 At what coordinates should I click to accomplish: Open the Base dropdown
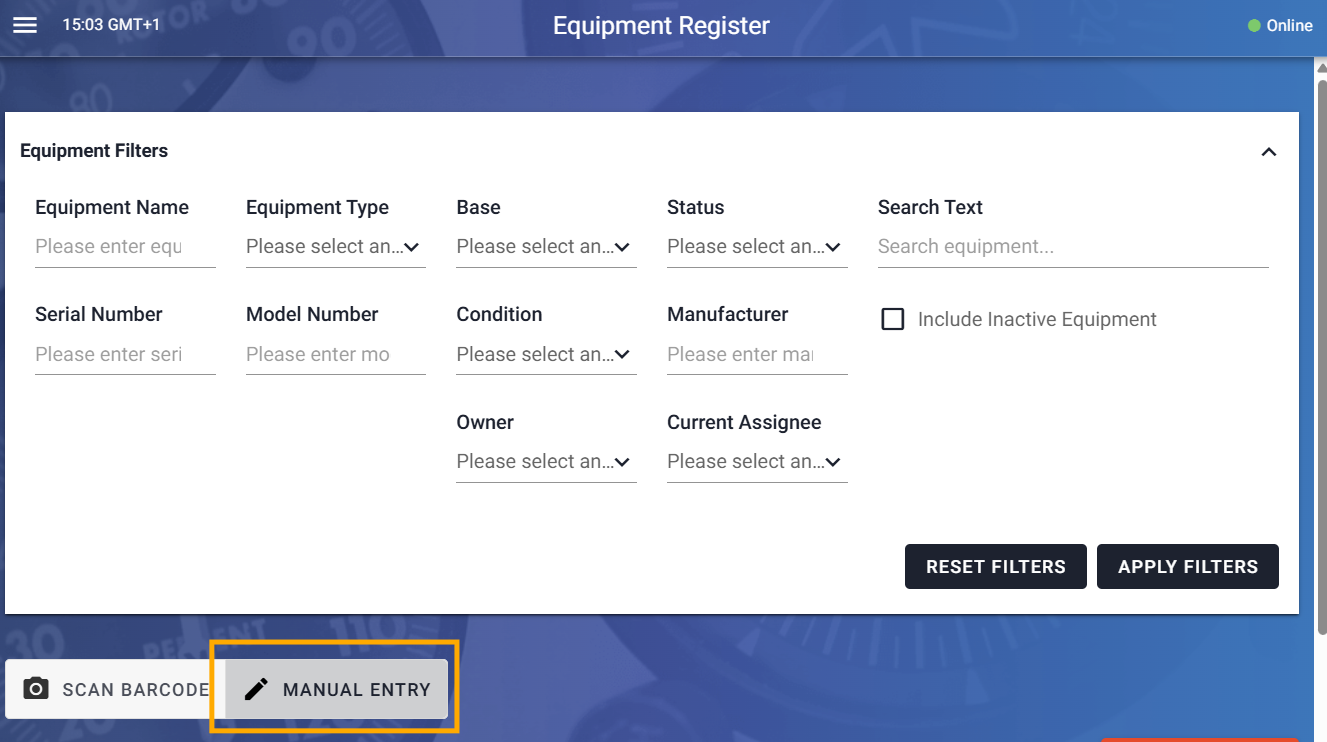(546, 247)
